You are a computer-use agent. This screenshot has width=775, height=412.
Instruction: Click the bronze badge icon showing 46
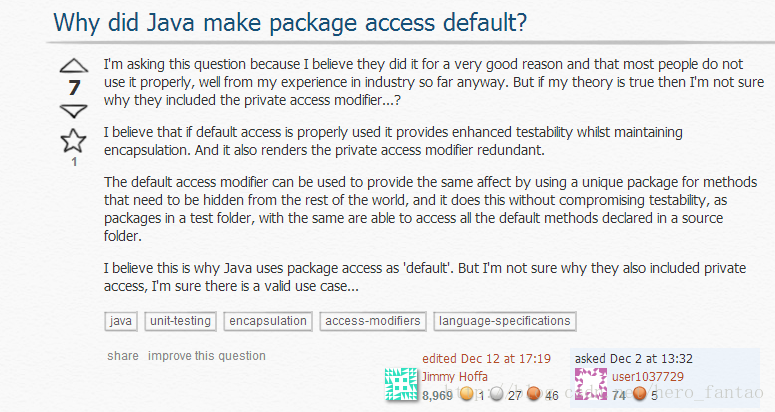pos(533,394)
